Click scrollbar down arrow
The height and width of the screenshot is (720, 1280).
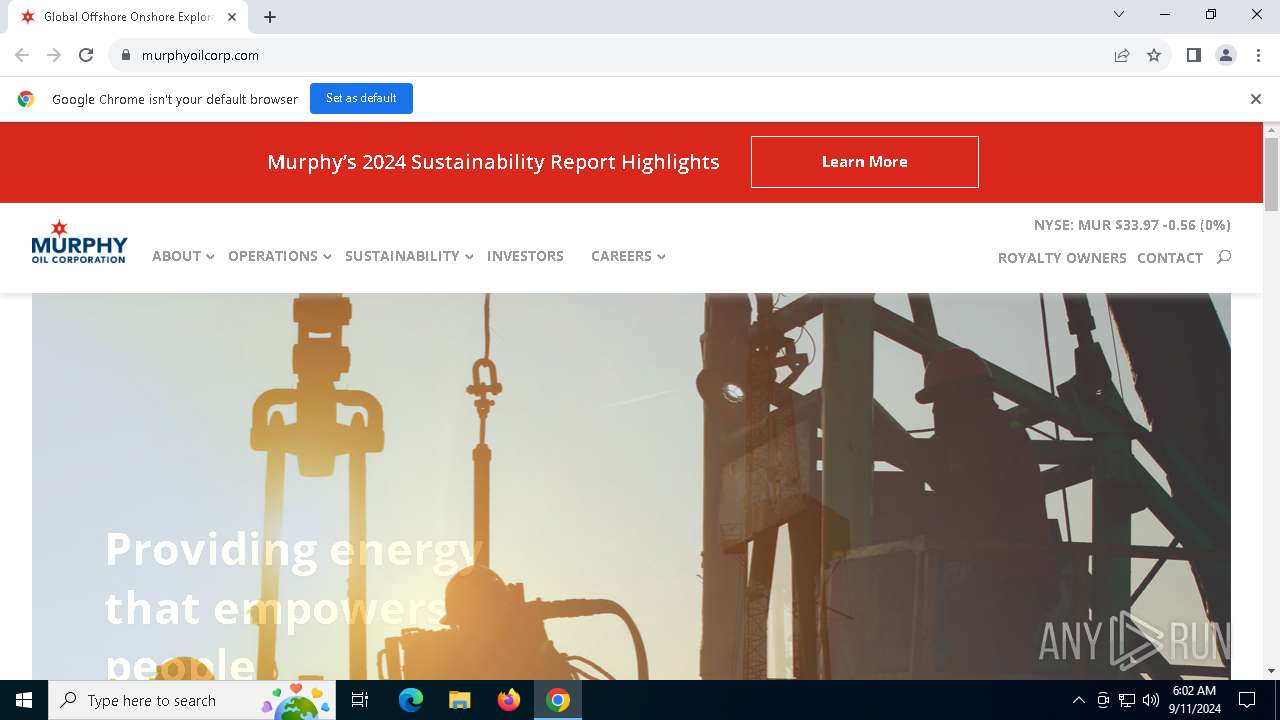[1271, 671]
